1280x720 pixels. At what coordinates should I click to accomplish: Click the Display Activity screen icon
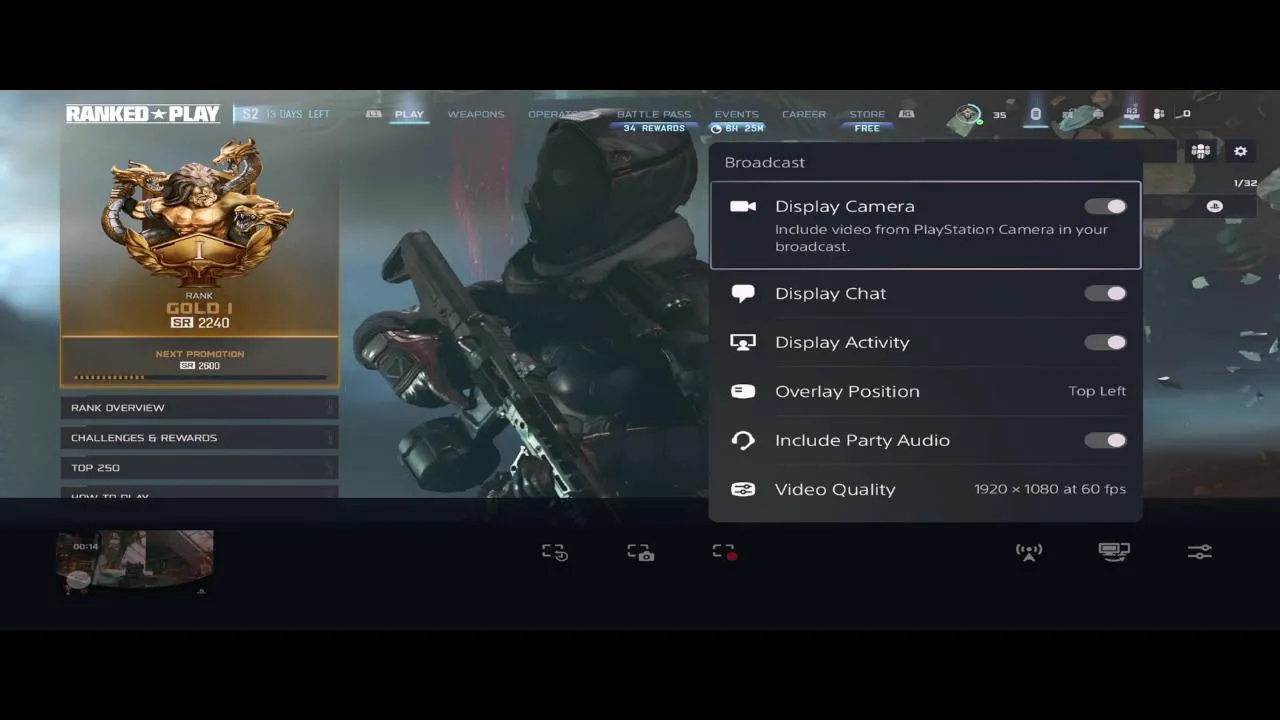(743, 342)
